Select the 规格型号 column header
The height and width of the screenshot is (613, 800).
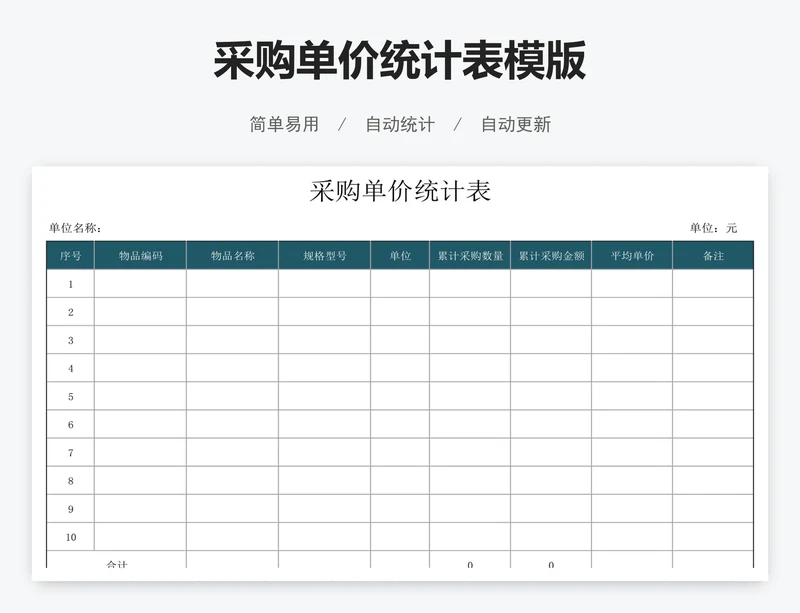[324, 255]
